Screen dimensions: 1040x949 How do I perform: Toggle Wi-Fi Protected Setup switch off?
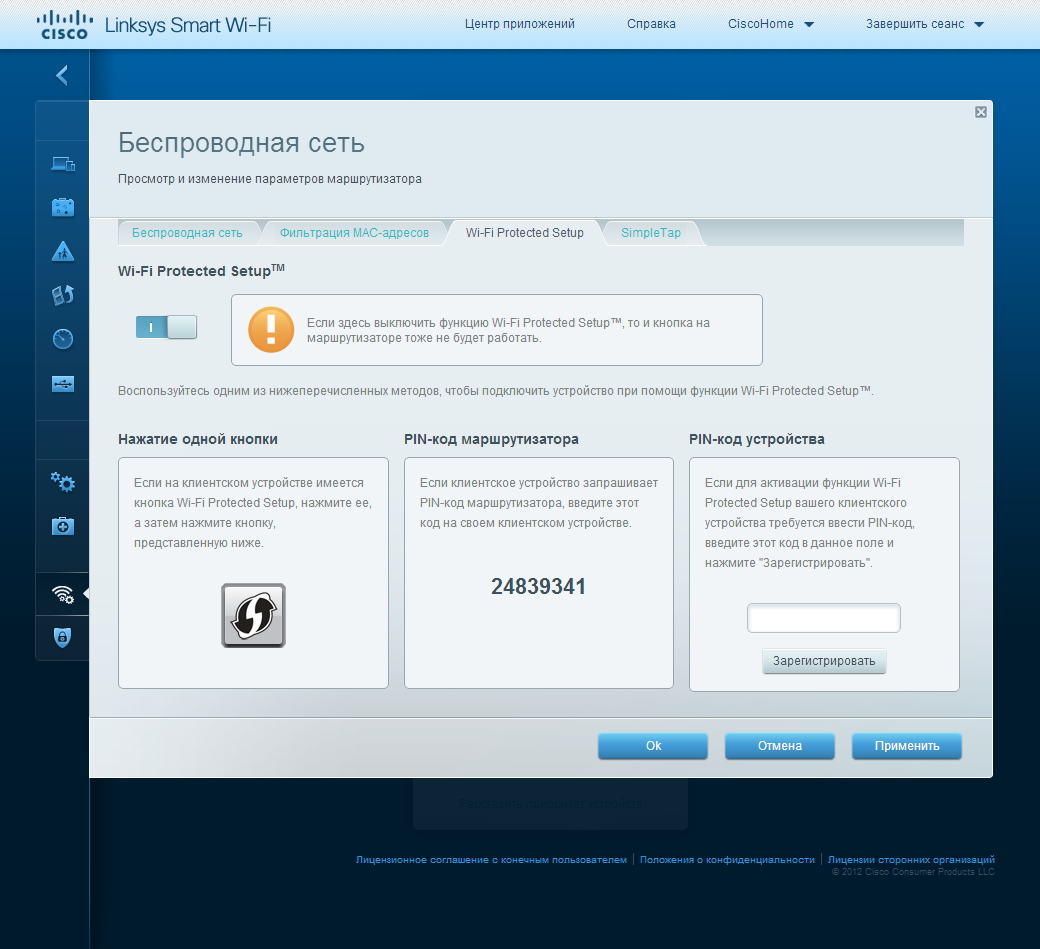pyautogui.click(x=166, y=327)
